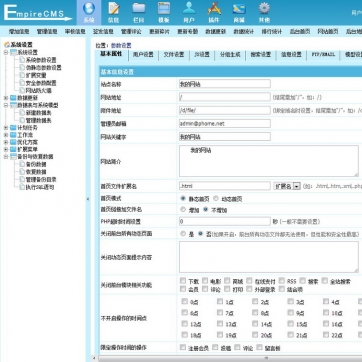
Task: Select 增加 radio for homepage link filename
Action: (183, 210)
